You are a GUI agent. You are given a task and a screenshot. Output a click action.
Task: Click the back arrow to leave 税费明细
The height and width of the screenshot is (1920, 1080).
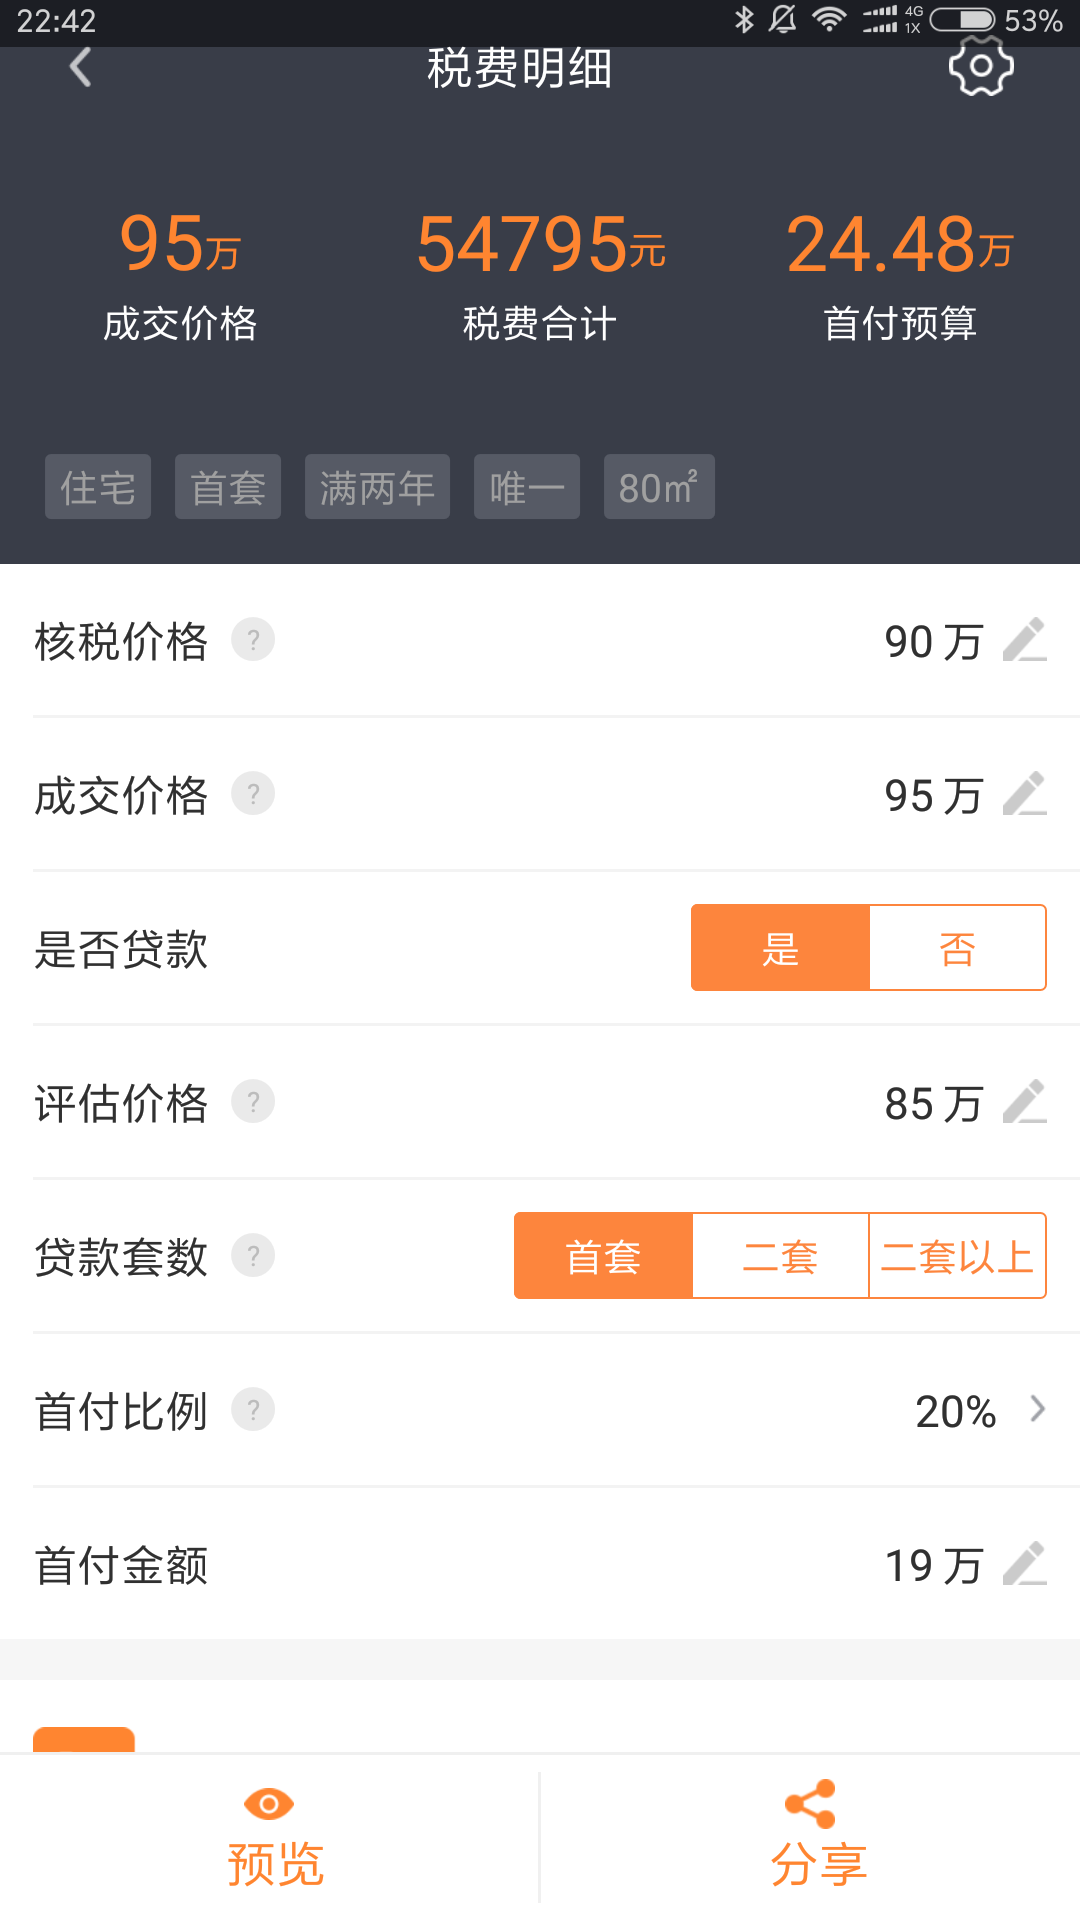pos(80,67)
